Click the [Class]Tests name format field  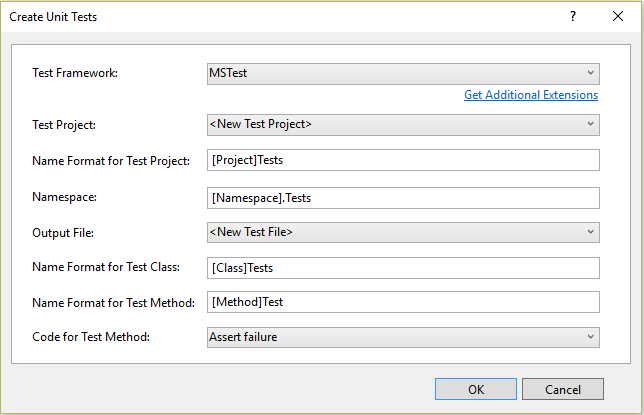402,268
